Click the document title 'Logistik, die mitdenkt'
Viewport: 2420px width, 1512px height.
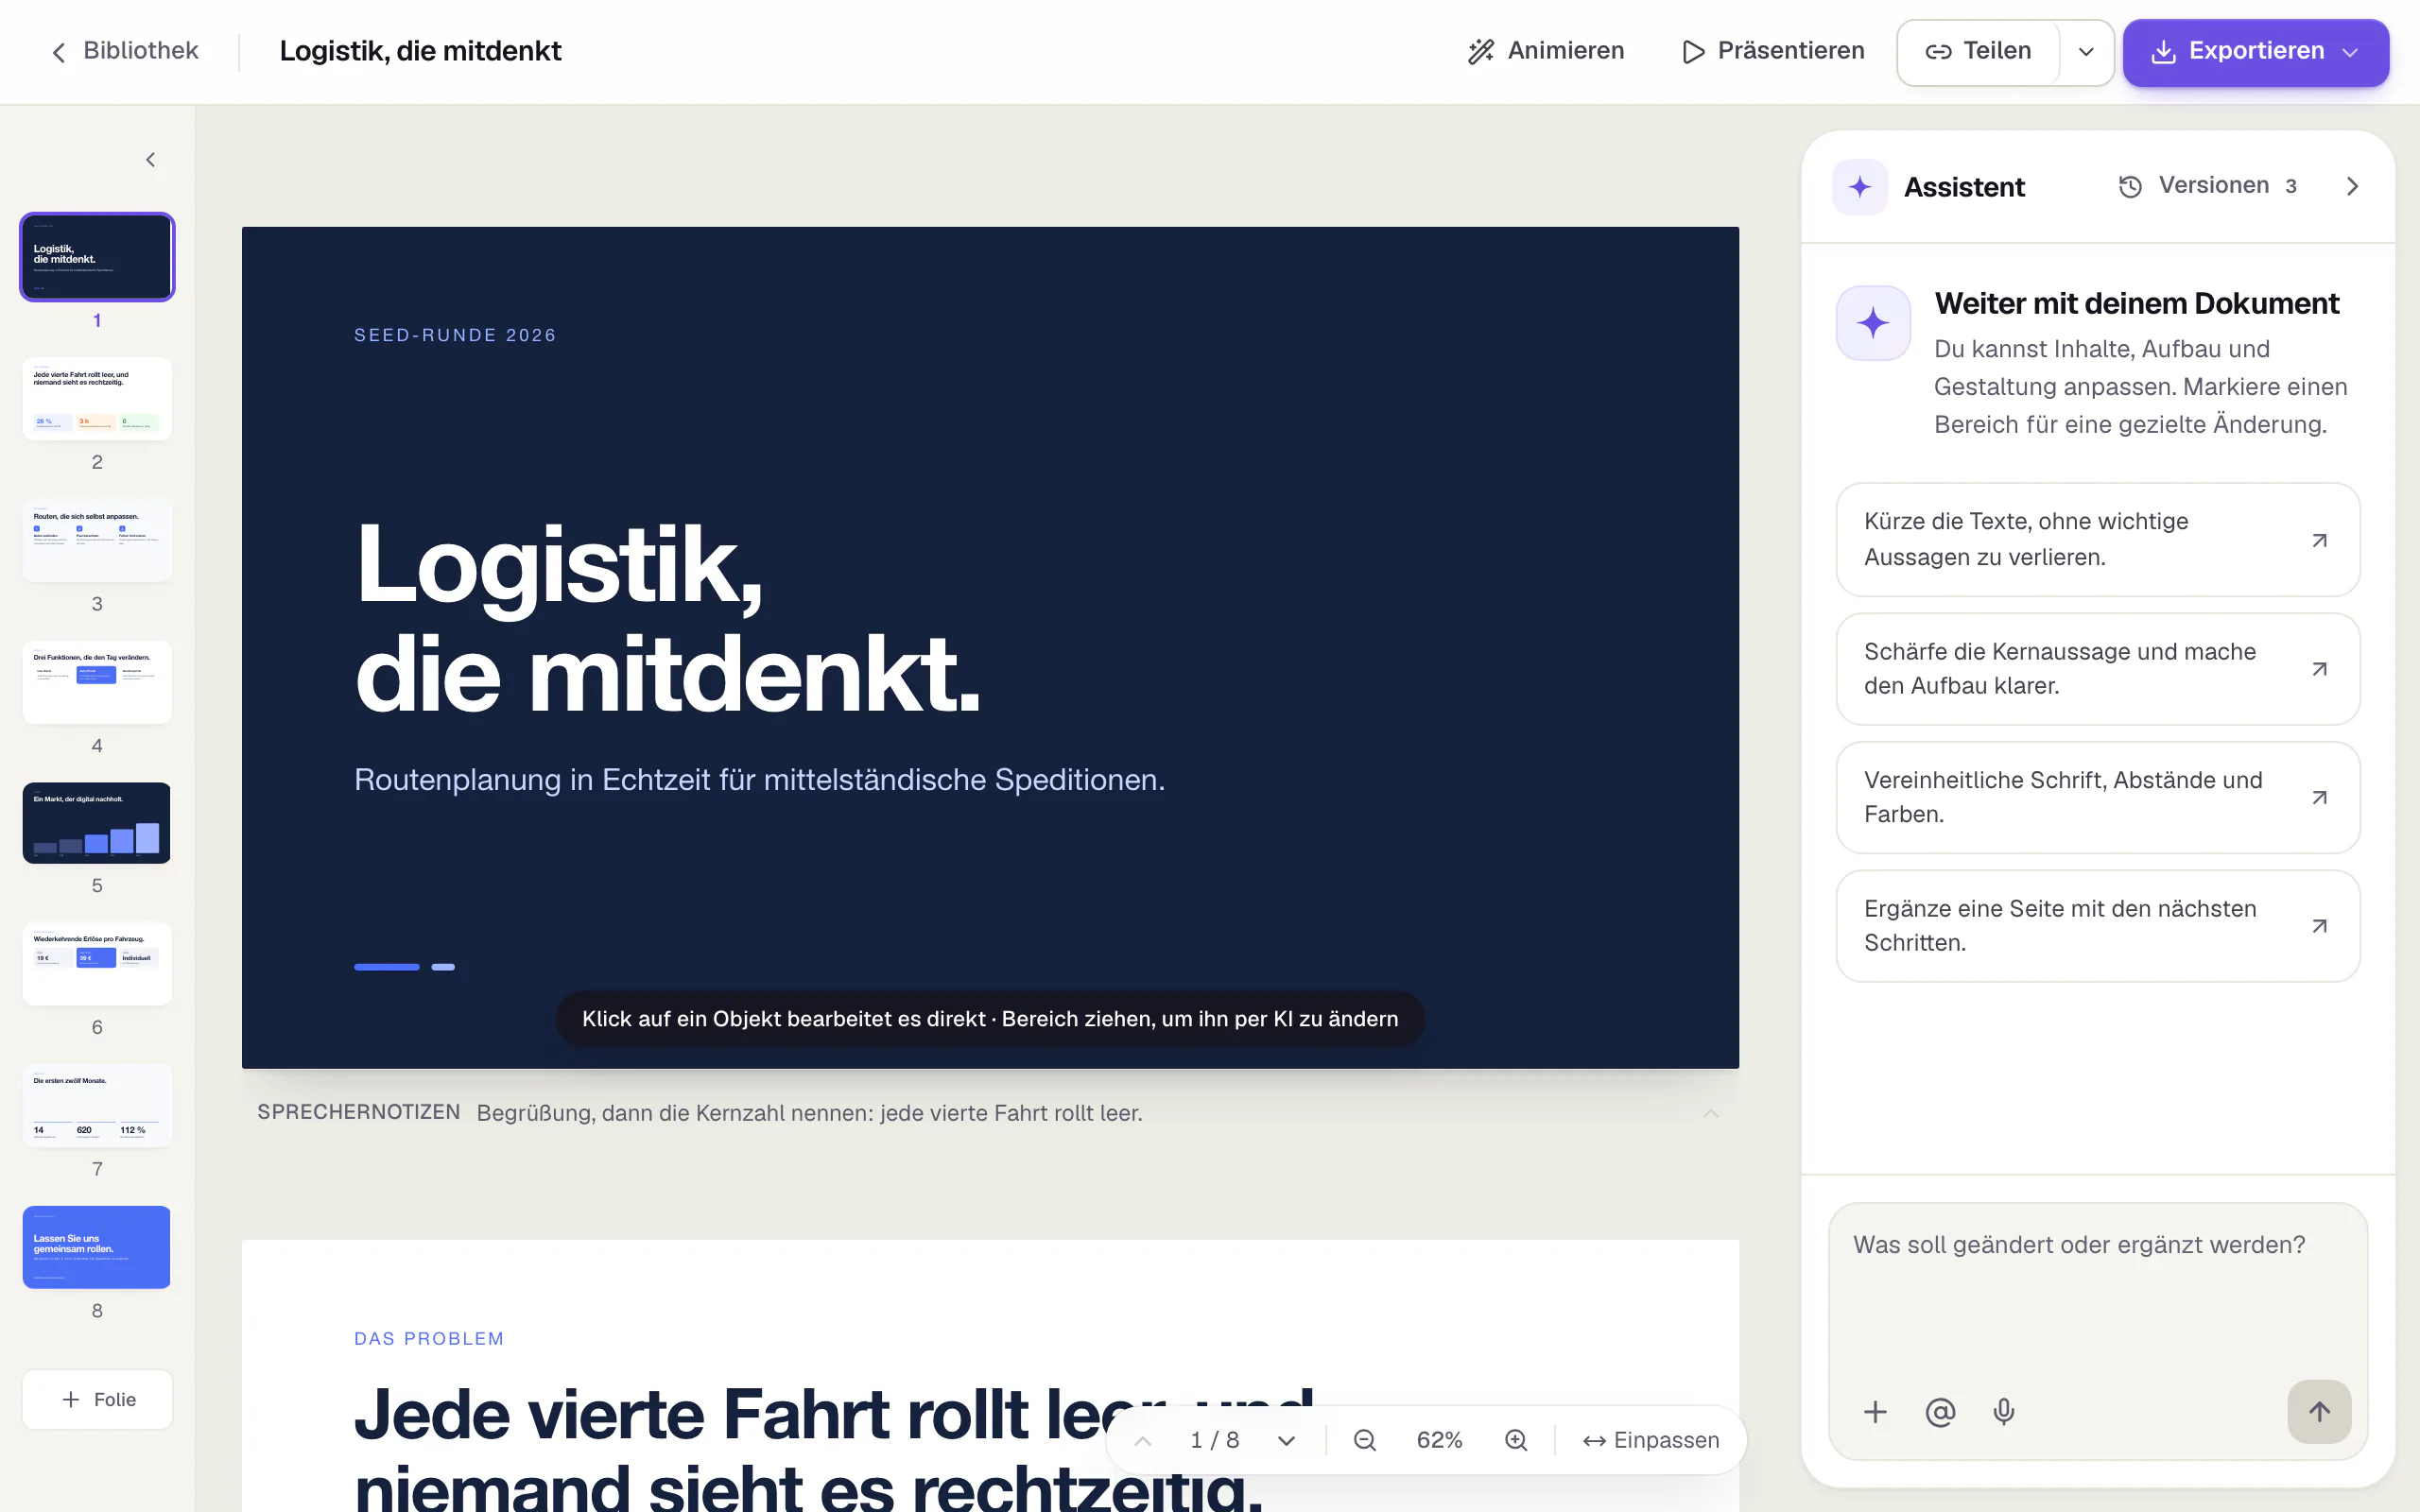coord(420,51)
